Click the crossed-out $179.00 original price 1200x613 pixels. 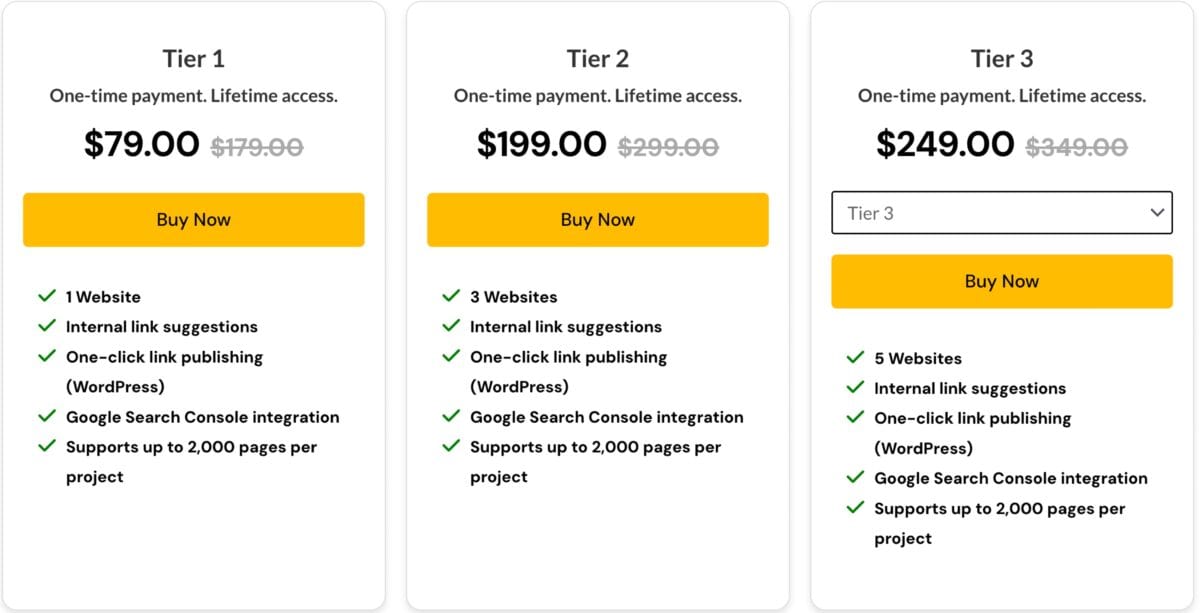point(257,147)
